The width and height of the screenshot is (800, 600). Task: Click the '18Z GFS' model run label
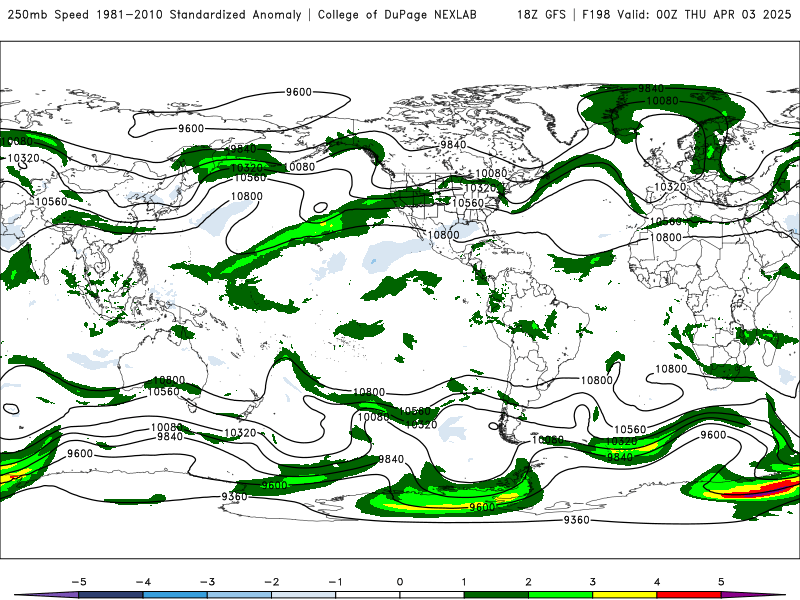541,14
